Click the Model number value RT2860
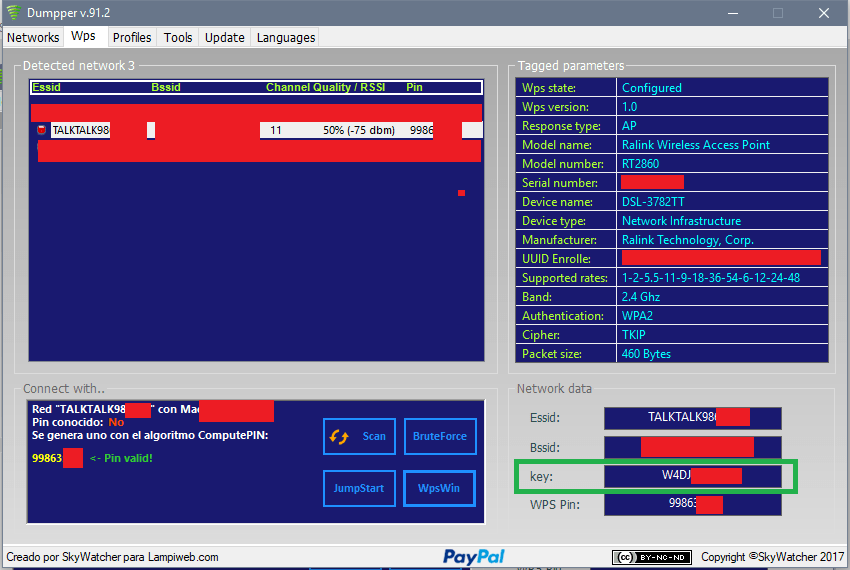850x570 pixels. 640,164
